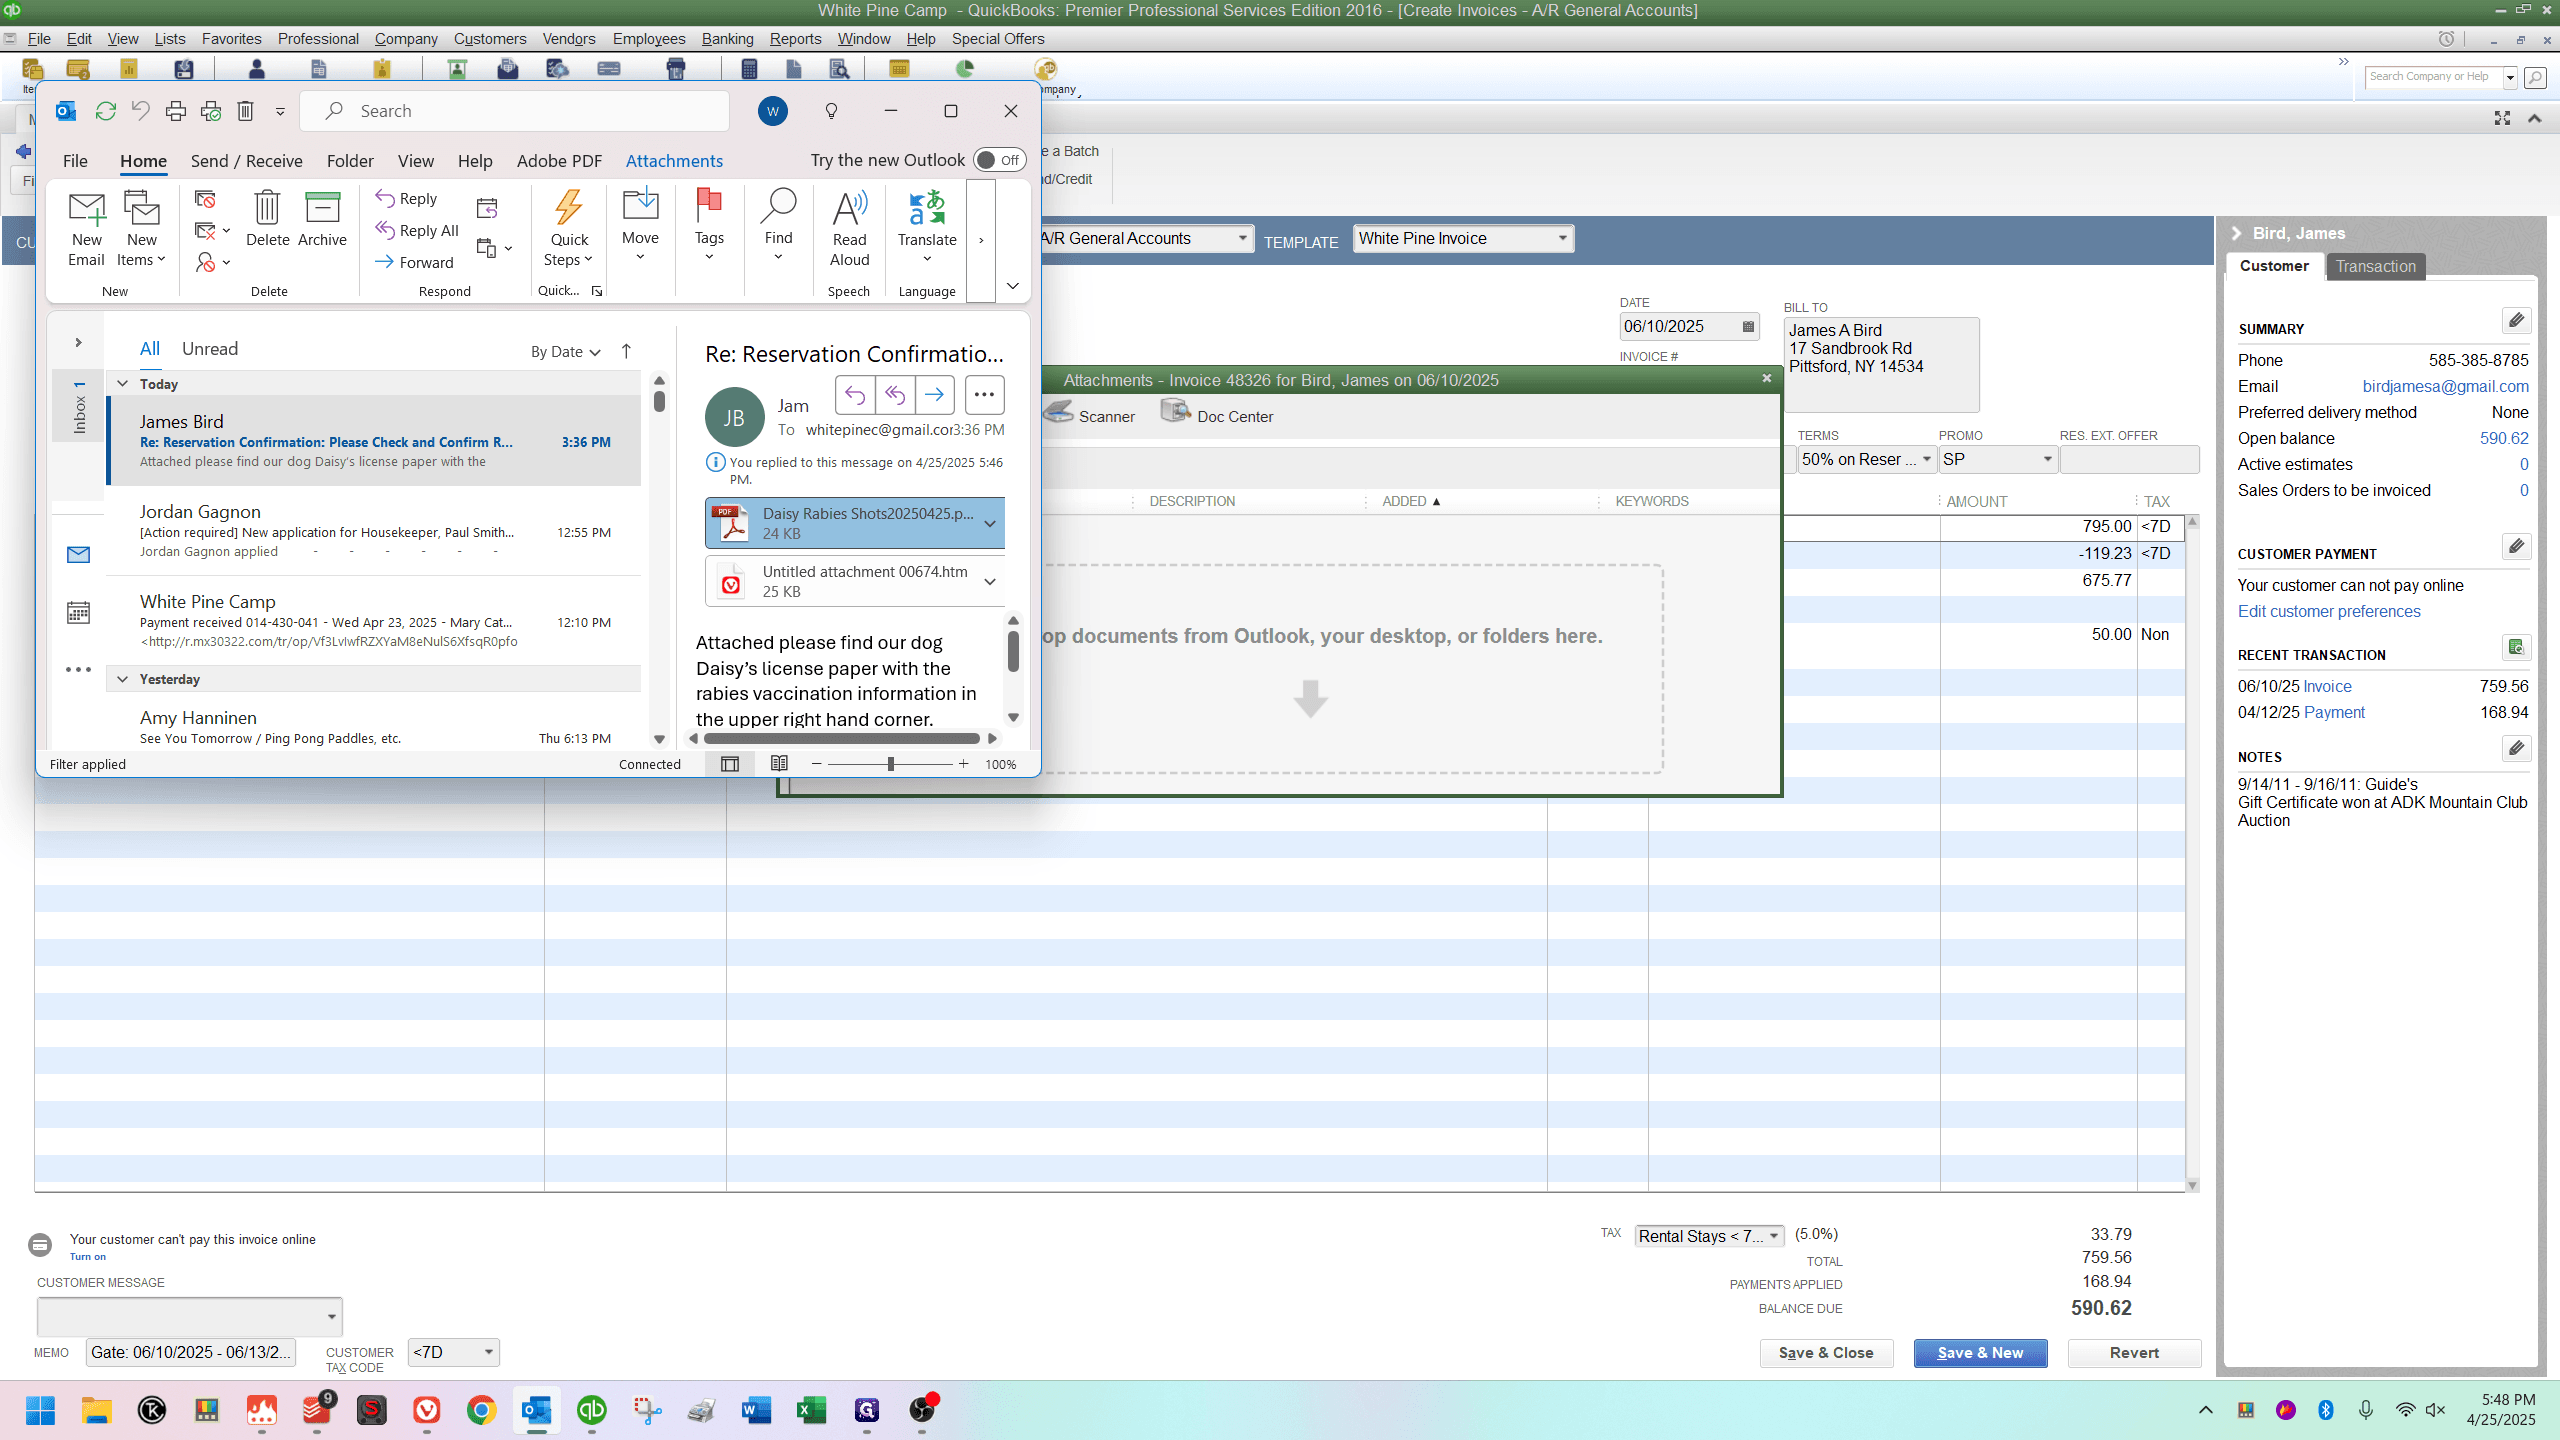Click the lightbulb coming soon icon
The width and height of the screenshot is (2560, 1440).
831,111
